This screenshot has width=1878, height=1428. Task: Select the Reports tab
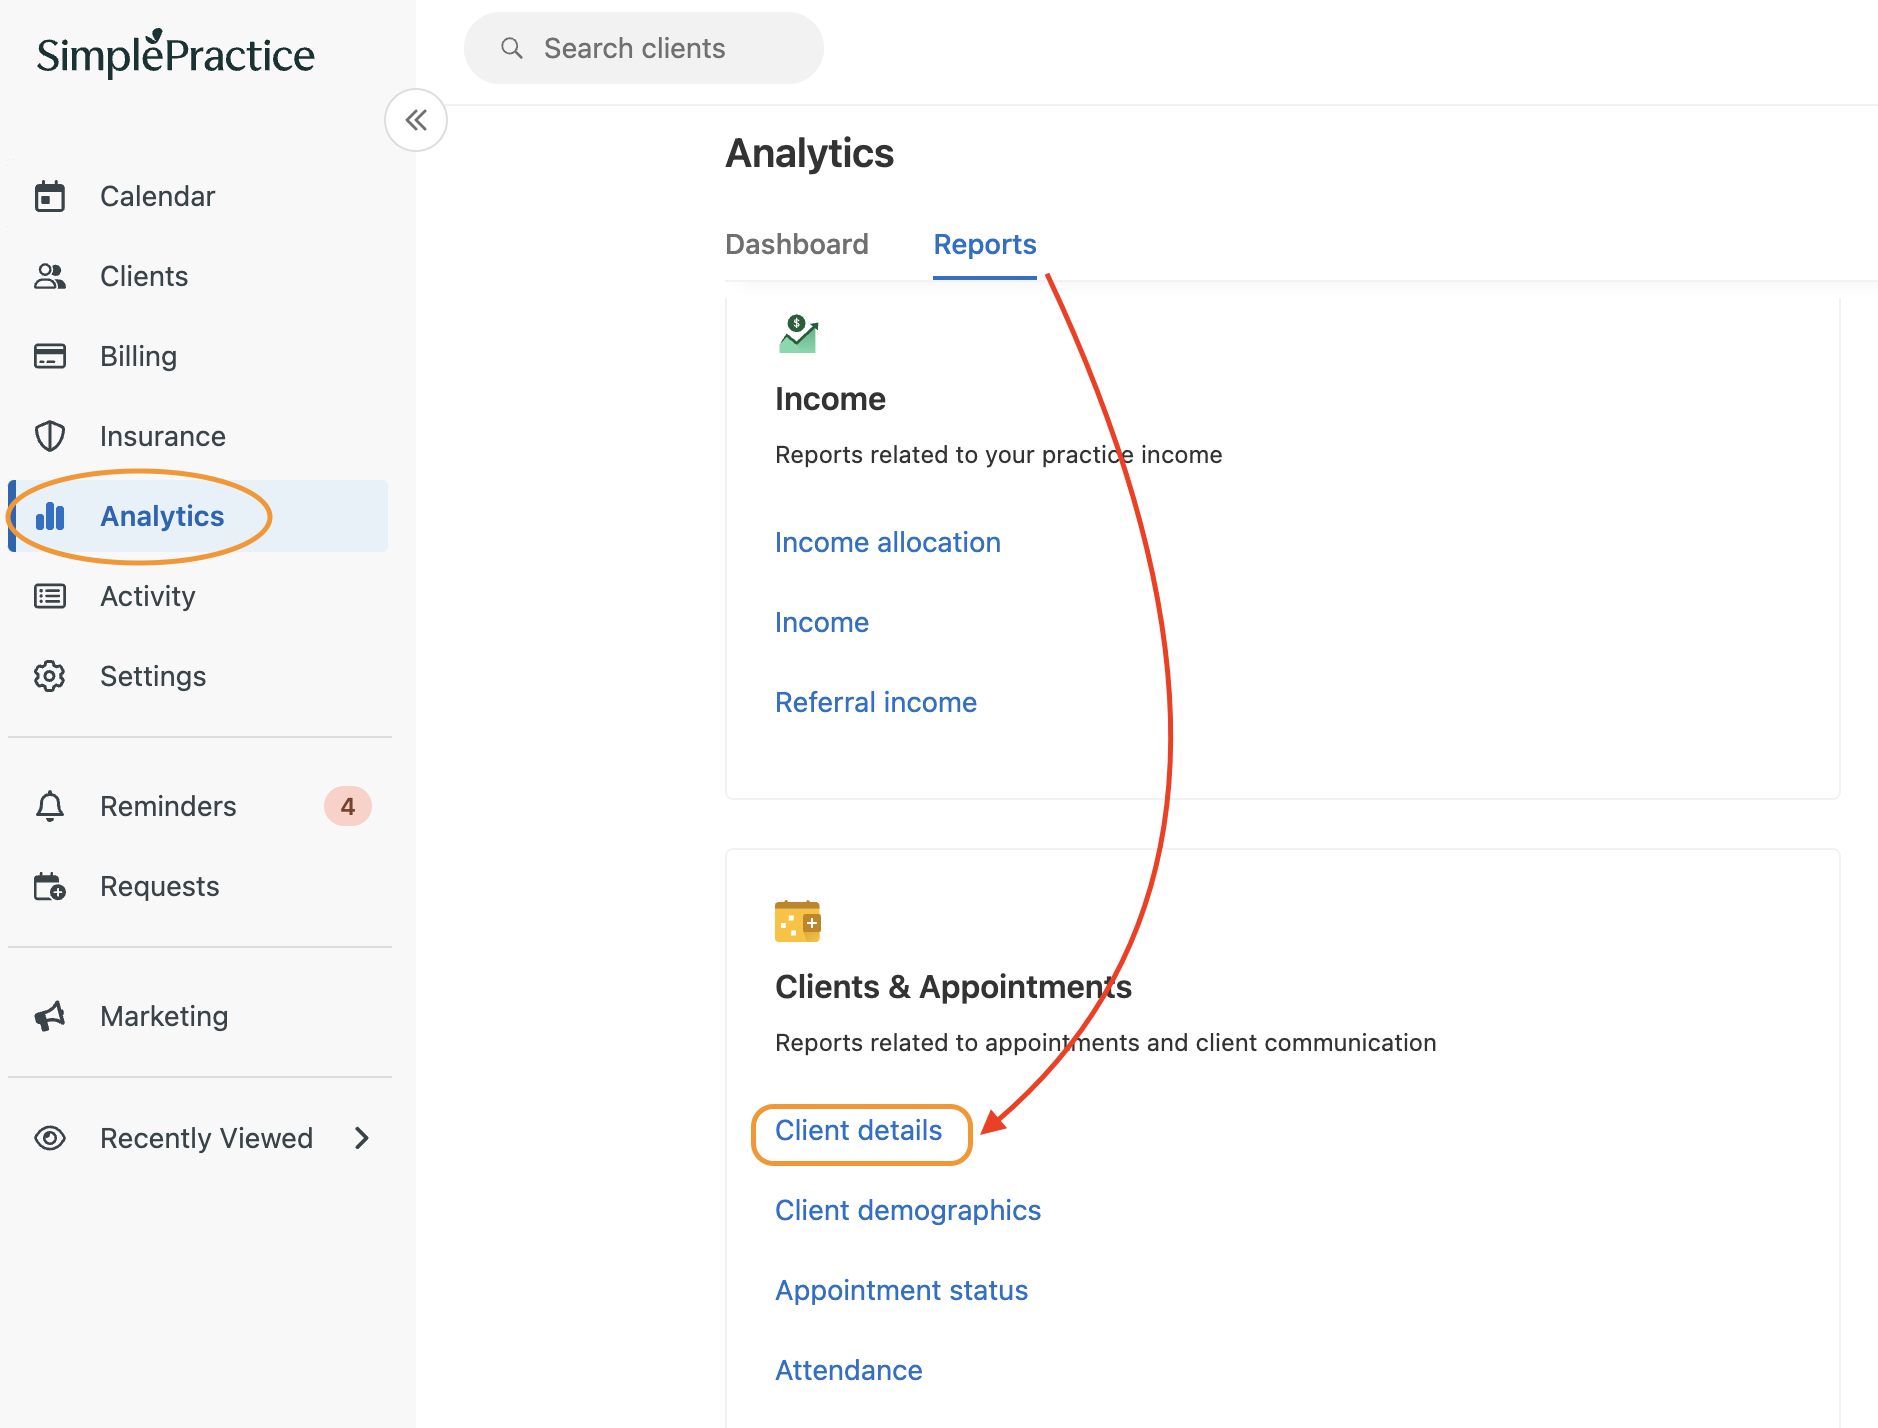985,244
